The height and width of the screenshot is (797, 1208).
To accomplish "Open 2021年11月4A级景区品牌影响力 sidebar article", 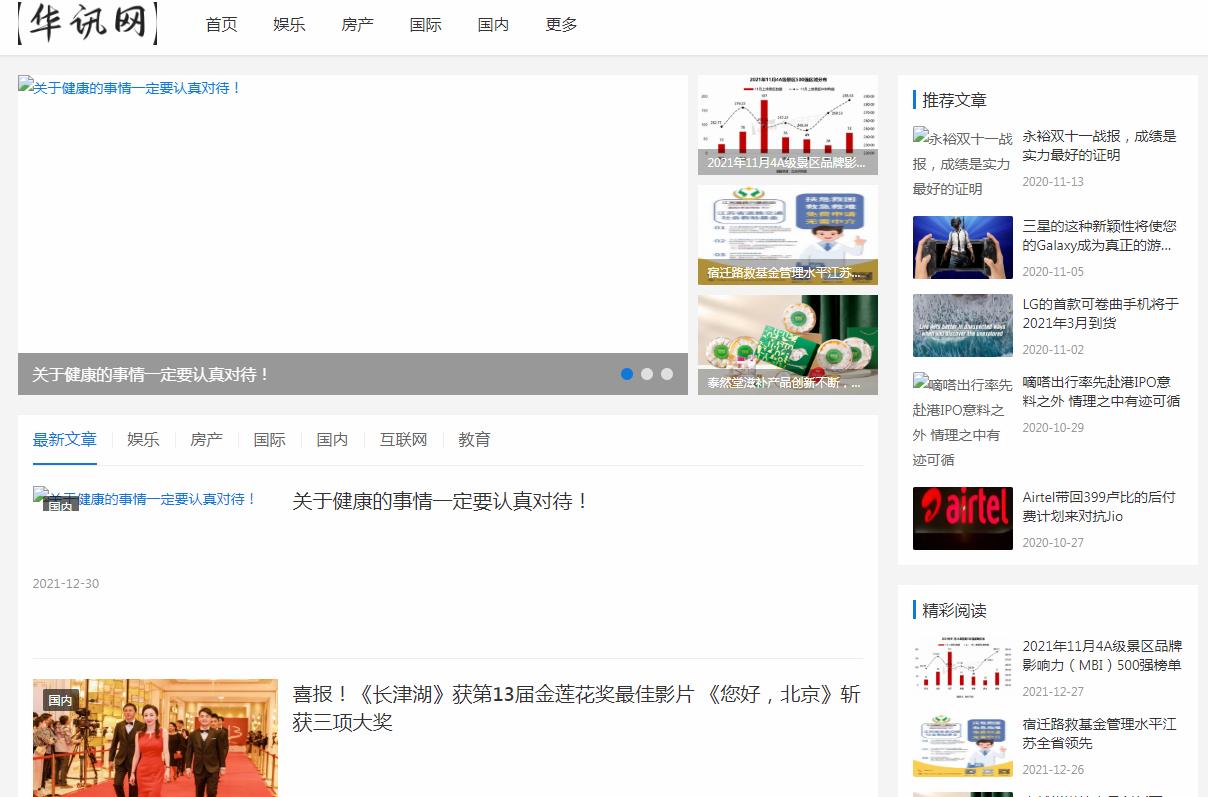I will coord(1102,656).
